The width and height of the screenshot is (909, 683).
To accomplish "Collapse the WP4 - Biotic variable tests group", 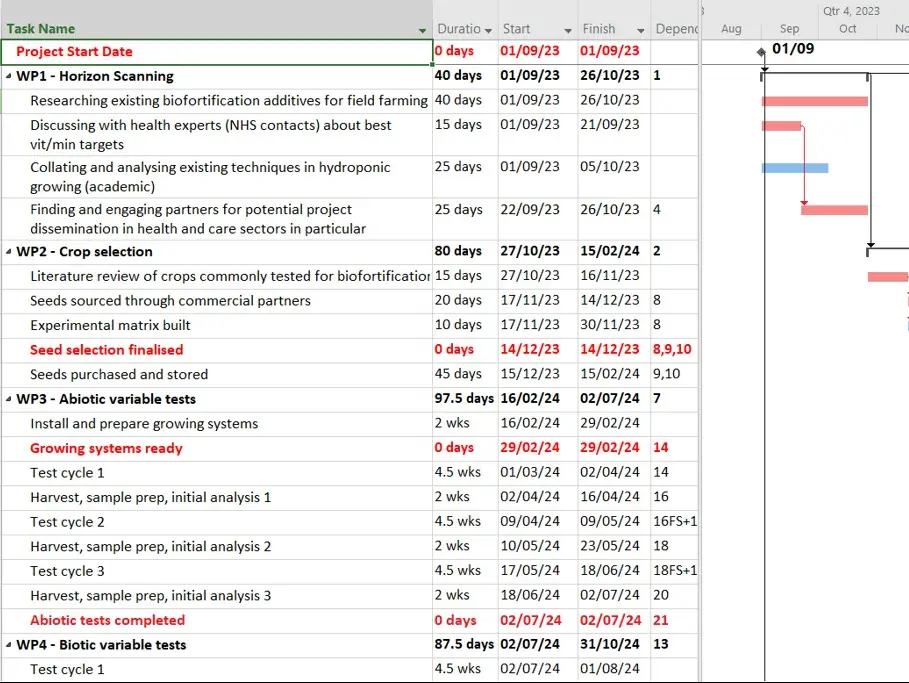I will tap(9, 645).
